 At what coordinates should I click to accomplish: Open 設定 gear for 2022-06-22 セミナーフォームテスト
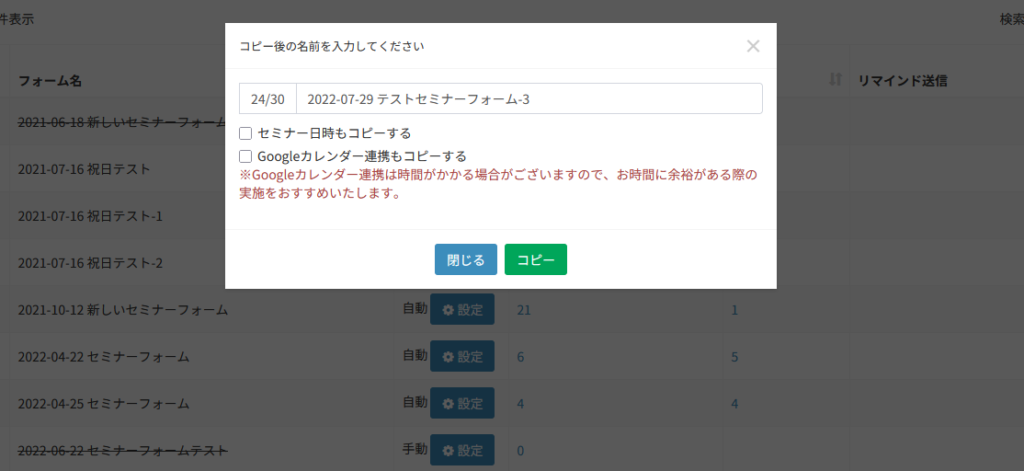point(462,450)
